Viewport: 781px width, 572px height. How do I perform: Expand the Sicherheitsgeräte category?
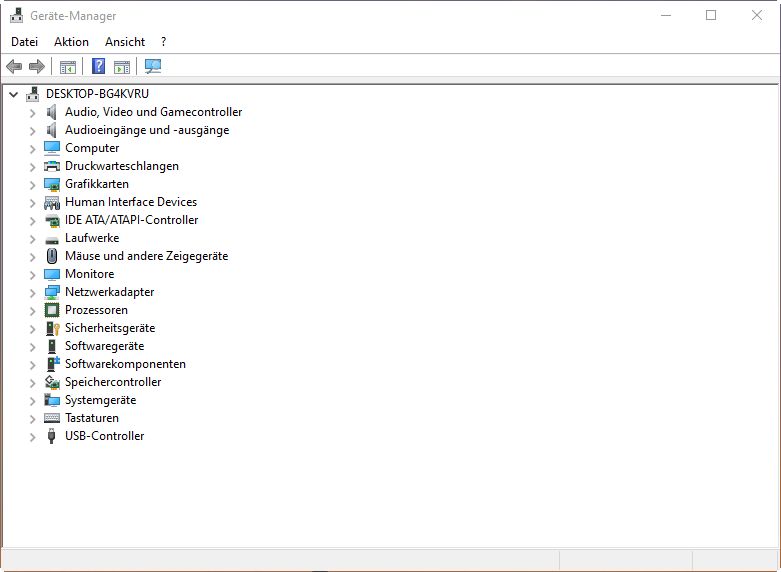pos(32,329)
